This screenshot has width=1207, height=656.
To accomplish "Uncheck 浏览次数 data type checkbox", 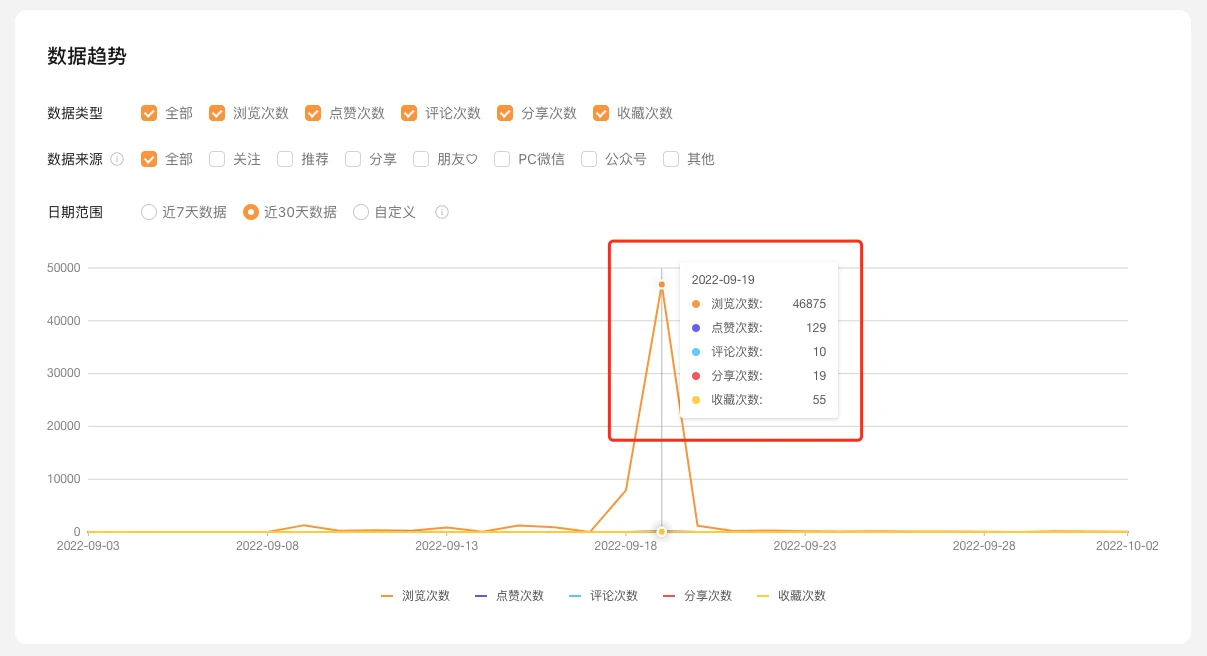I will [x=217, y=113].
